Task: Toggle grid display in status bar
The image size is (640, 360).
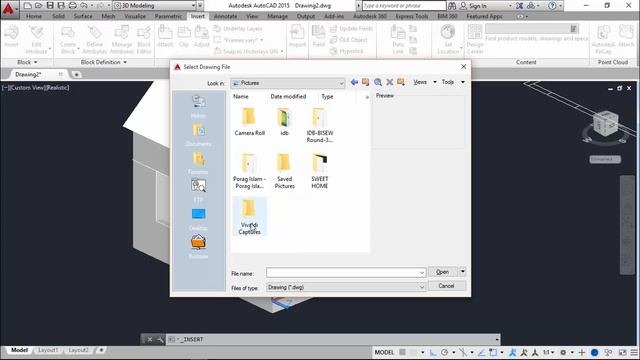Action: coord(402,352)
